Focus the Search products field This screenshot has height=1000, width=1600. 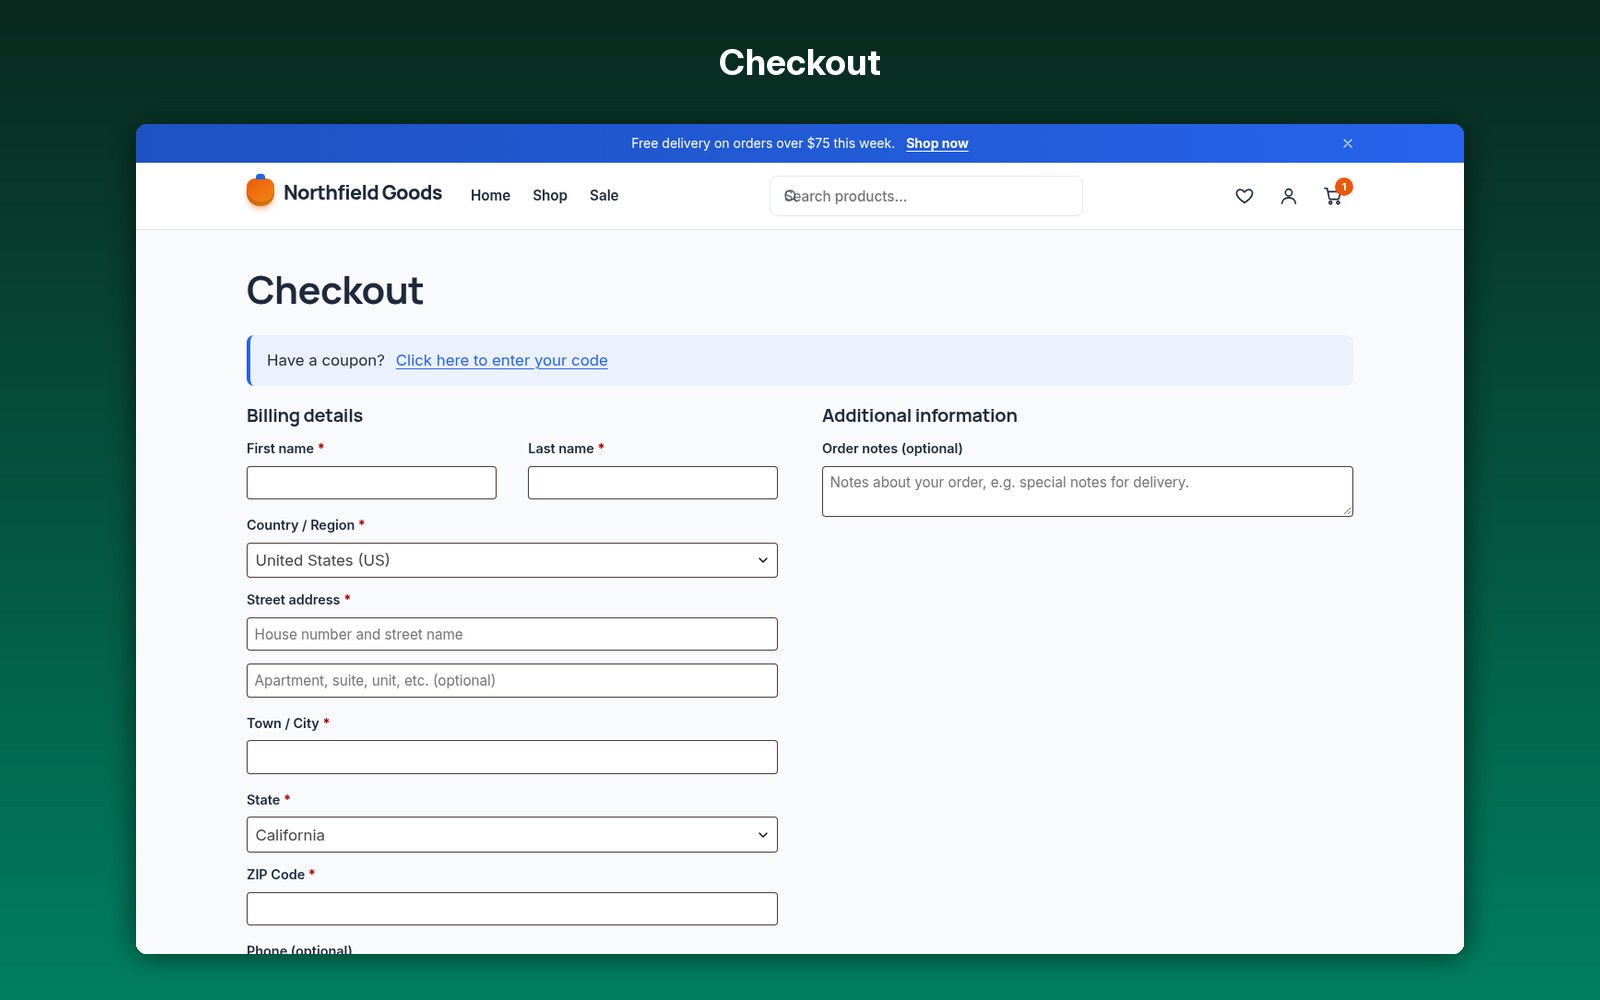(926, 196)
